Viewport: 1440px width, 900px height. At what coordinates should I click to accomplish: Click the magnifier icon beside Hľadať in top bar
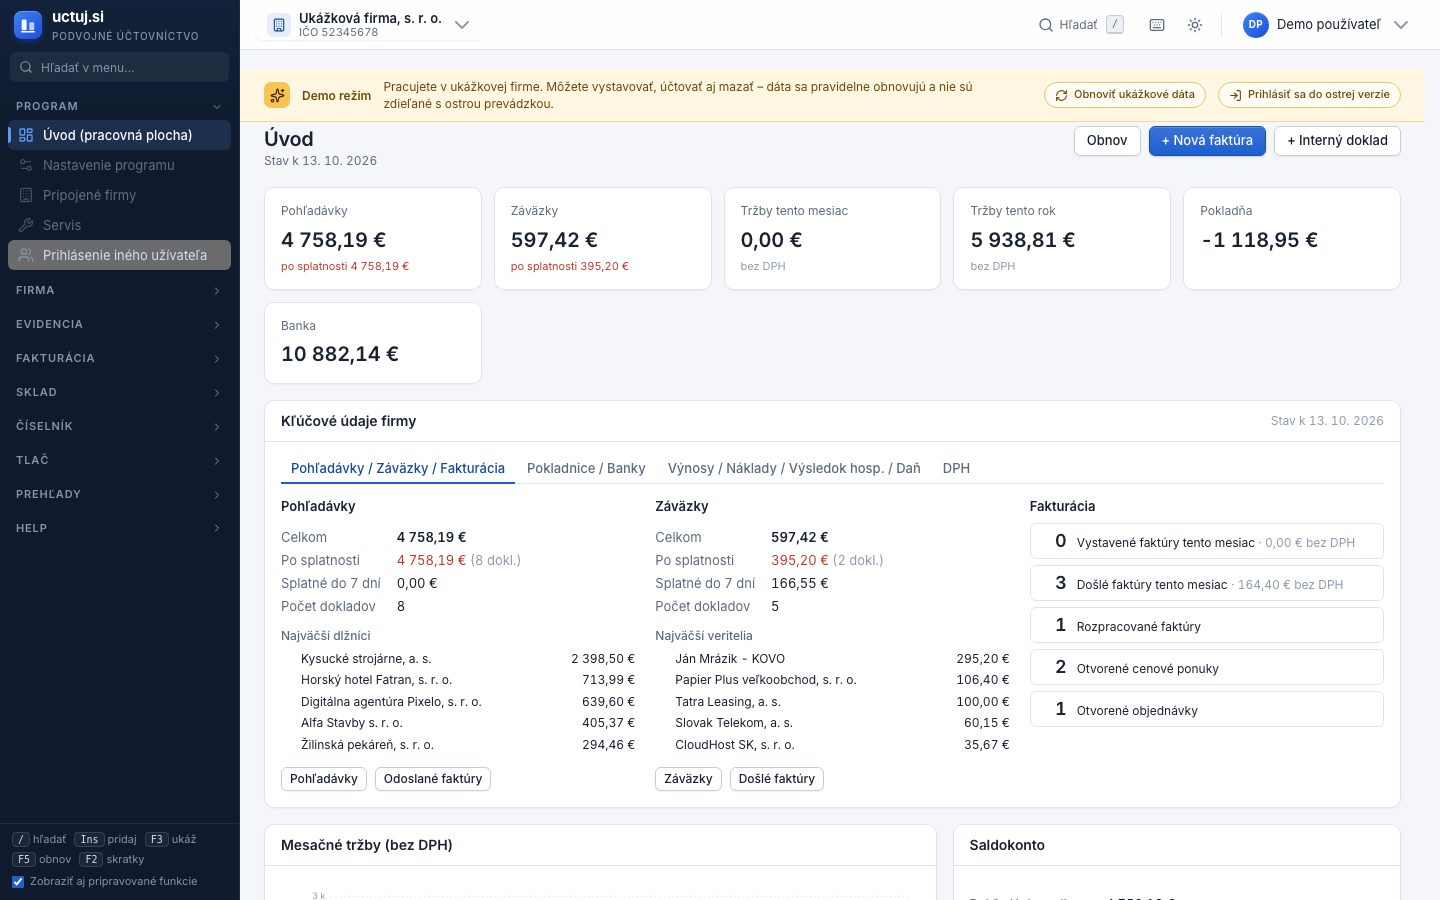click(x=1046, y=25)
